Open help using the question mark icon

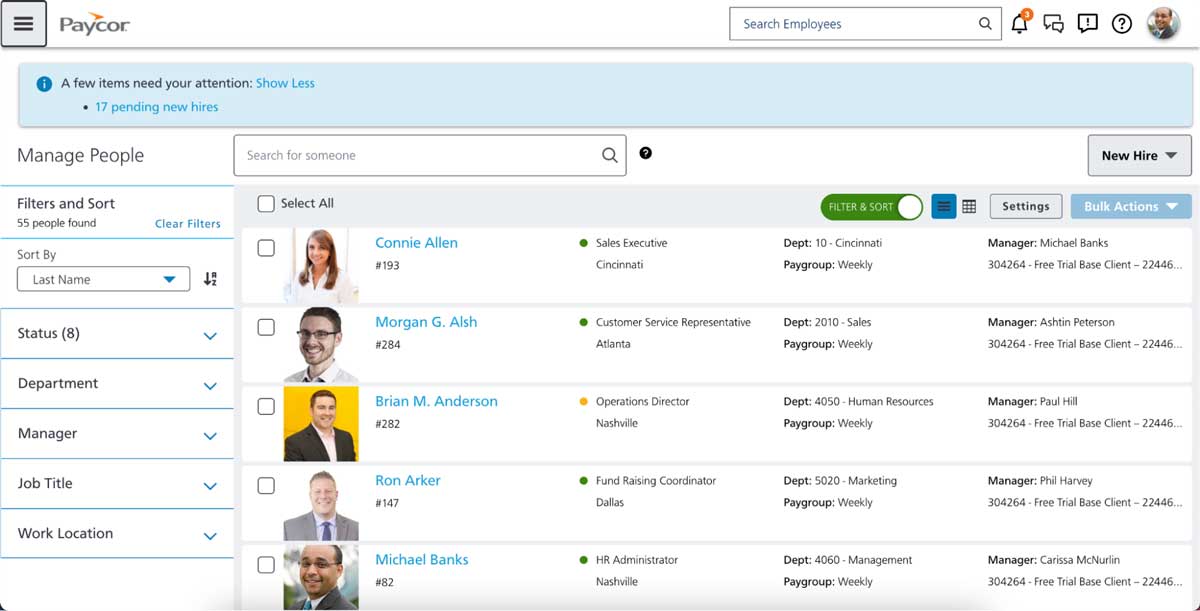click(1121, 23)
